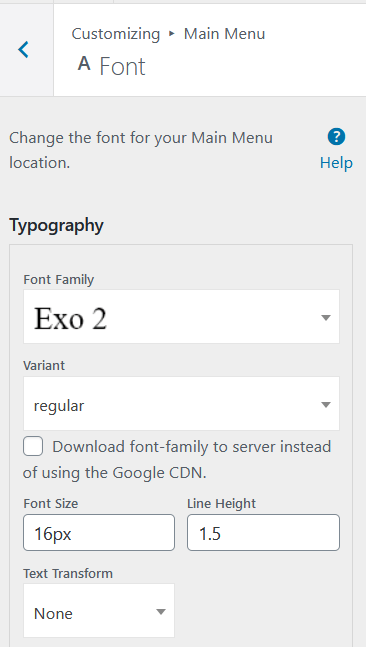Open the Help link
The width and height of the screenshot is (366, 647).
point(336,163)
